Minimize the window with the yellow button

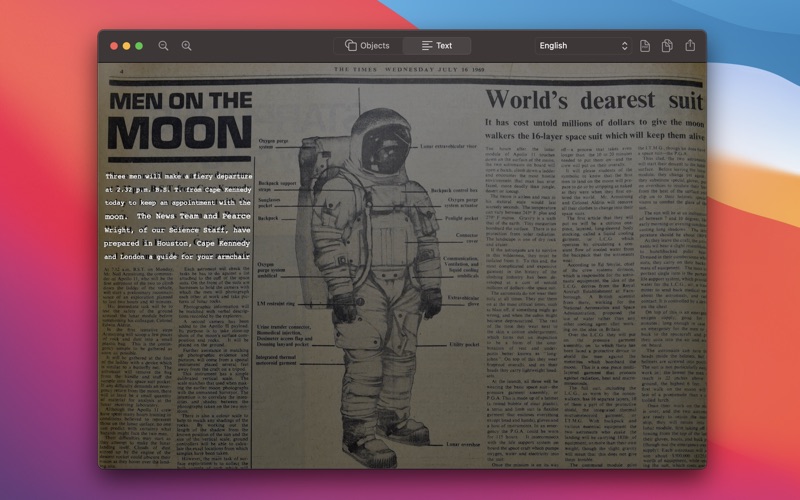127,46
